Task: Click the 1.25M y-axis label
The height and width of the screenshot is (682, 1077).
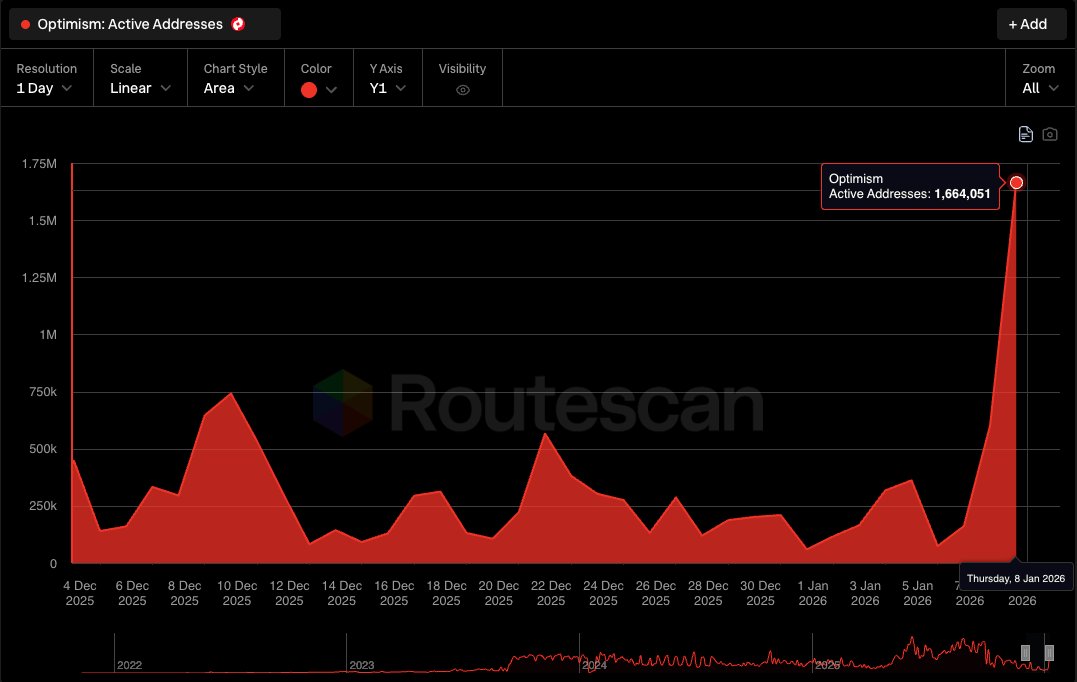Action: coord(39,277)
